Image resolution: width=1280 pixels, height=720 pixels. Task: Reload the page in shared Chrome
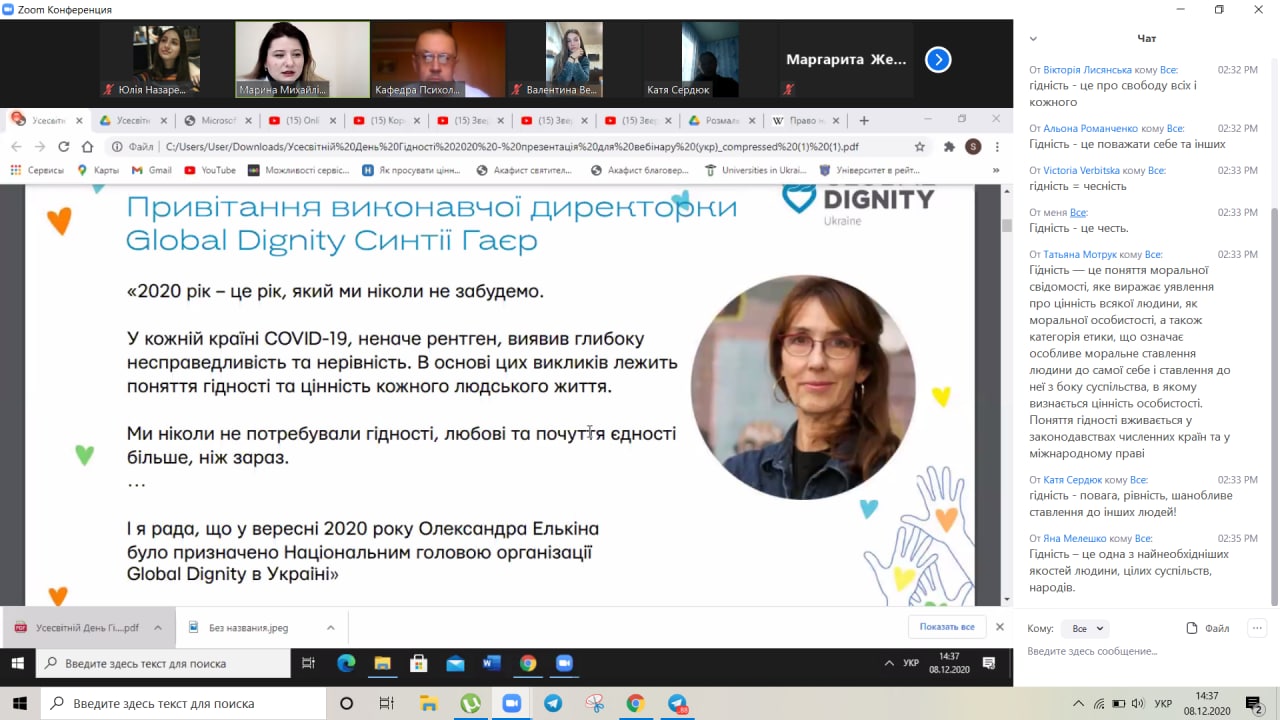point(64,146)
